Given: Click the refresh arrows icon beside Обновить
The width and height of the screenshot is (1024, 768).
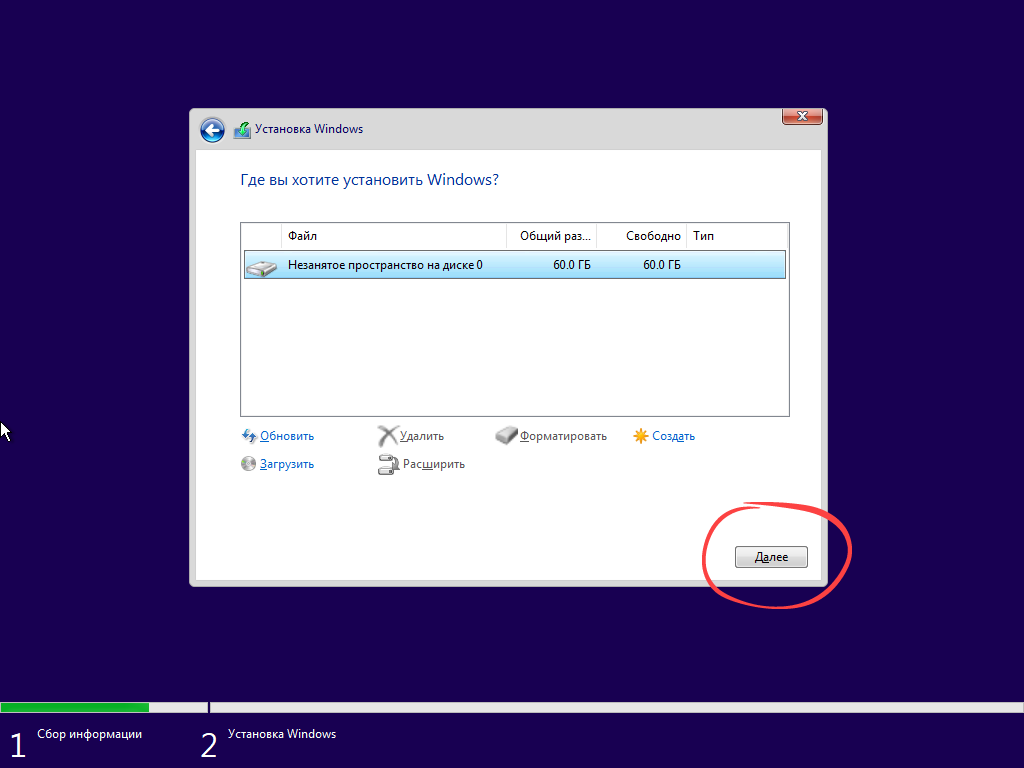Looking at the screenshot, I should [x=248, y=436].
